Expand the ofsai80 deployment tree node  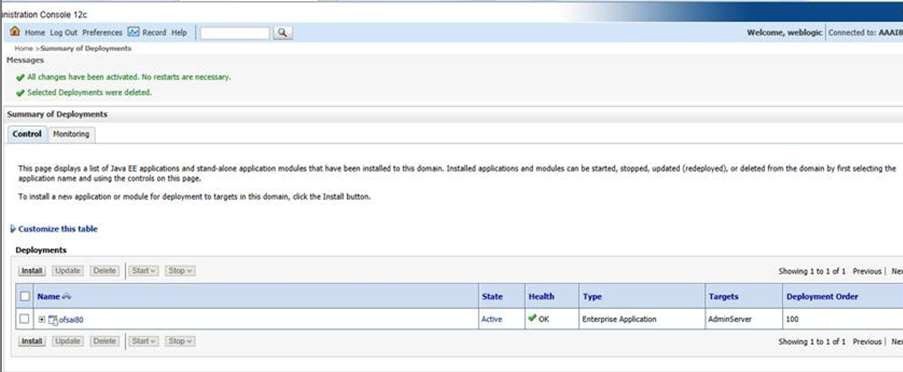(x=42, y=319)
